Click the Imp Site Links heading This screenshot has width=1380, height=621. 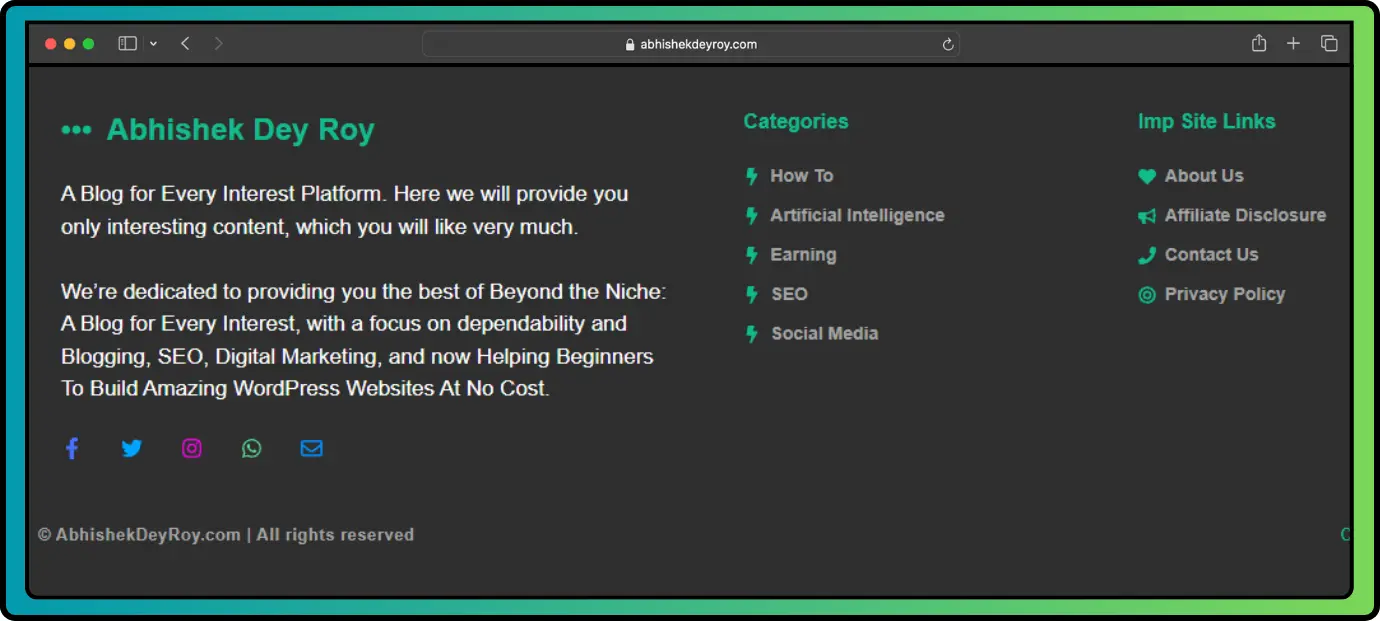[1207, 121]
